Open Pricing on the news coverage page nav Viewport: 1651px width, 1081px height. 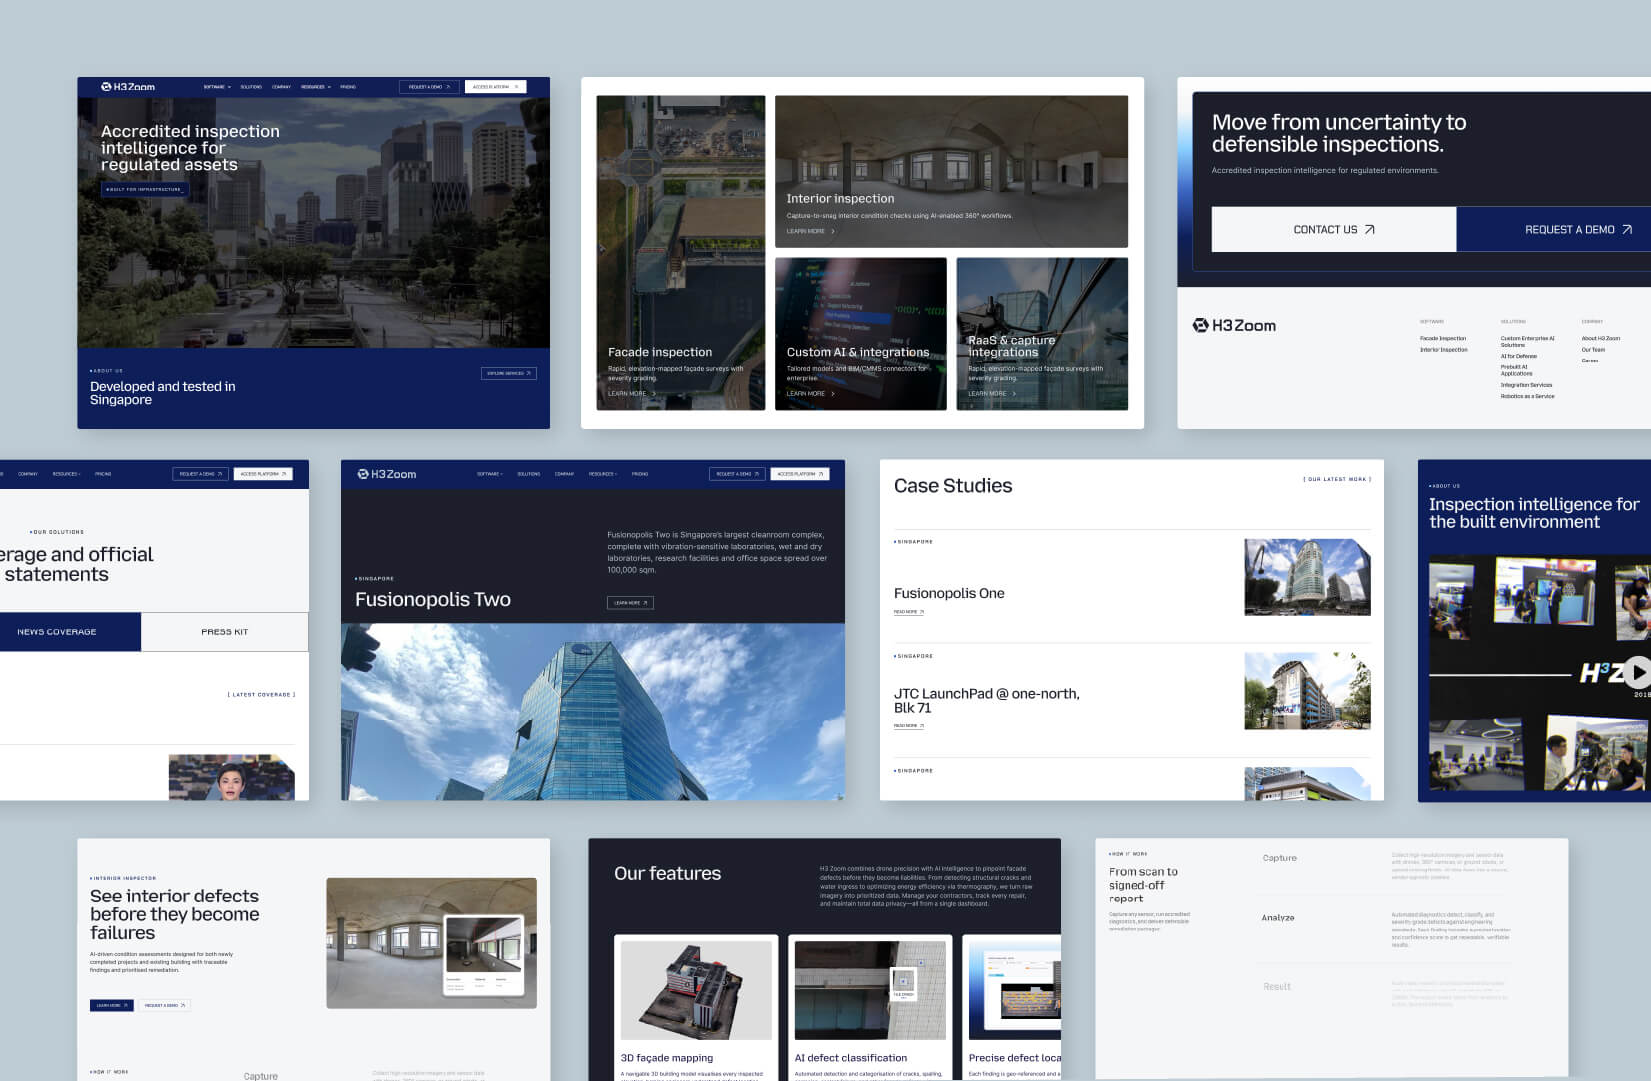103,474
